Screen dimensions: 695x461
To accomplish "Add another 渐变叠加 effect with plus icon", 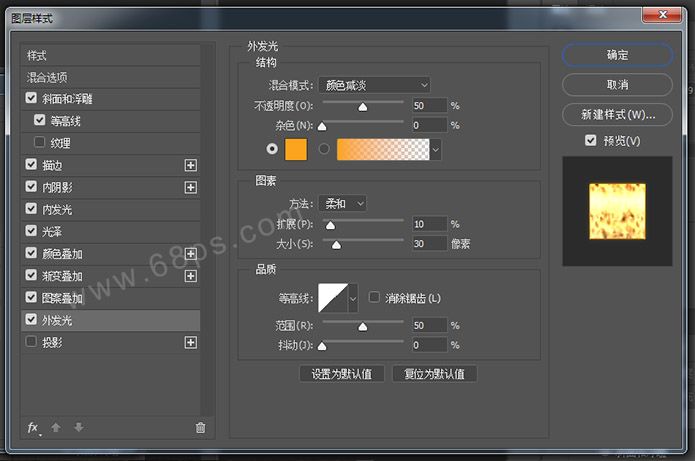I will [x=191, y=276].
